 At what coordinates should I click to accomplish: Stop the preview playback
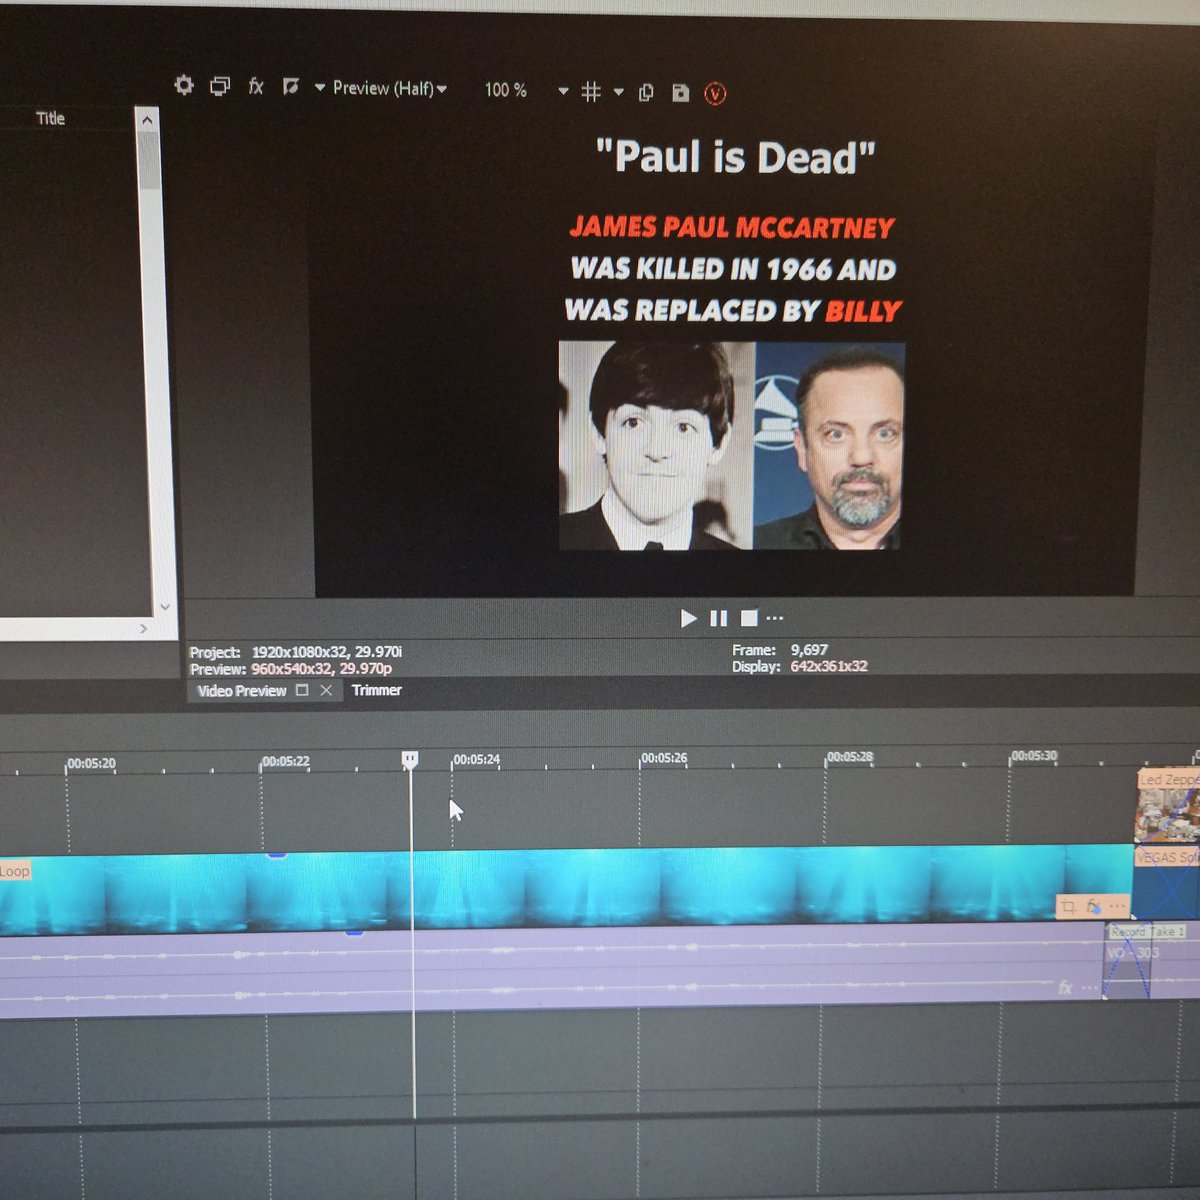747,618
